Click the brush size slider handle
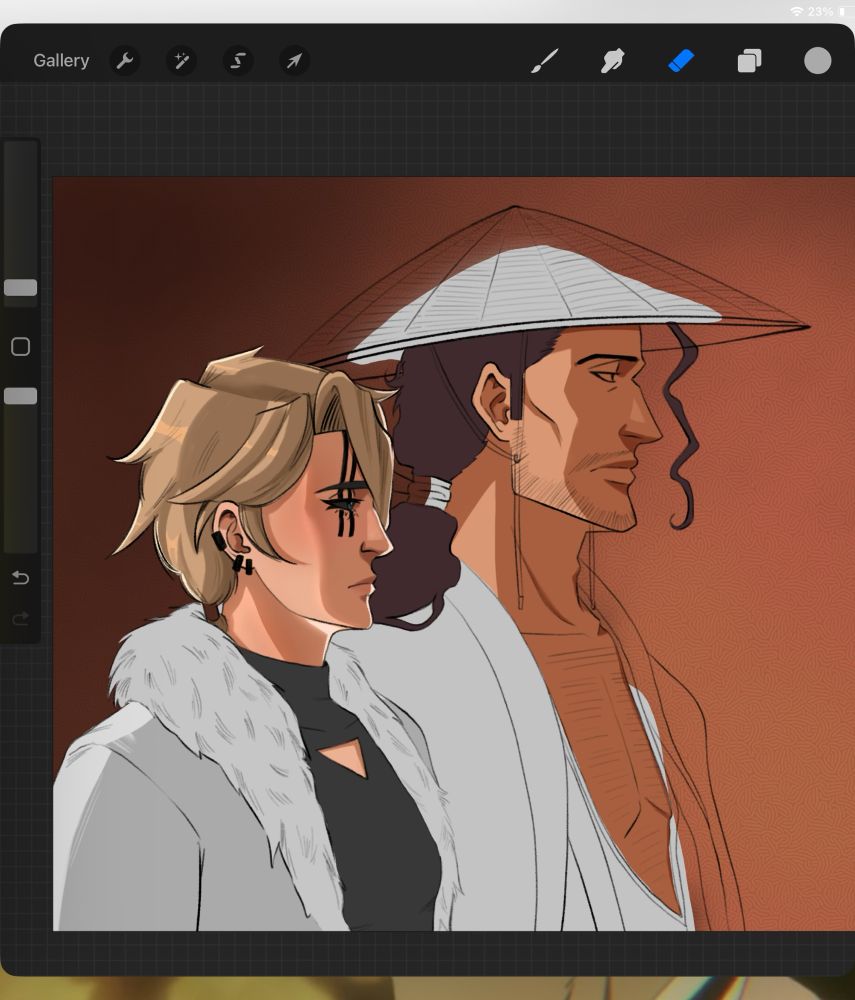The width and height of the screenshot is (855, 1000). (20, 288)
